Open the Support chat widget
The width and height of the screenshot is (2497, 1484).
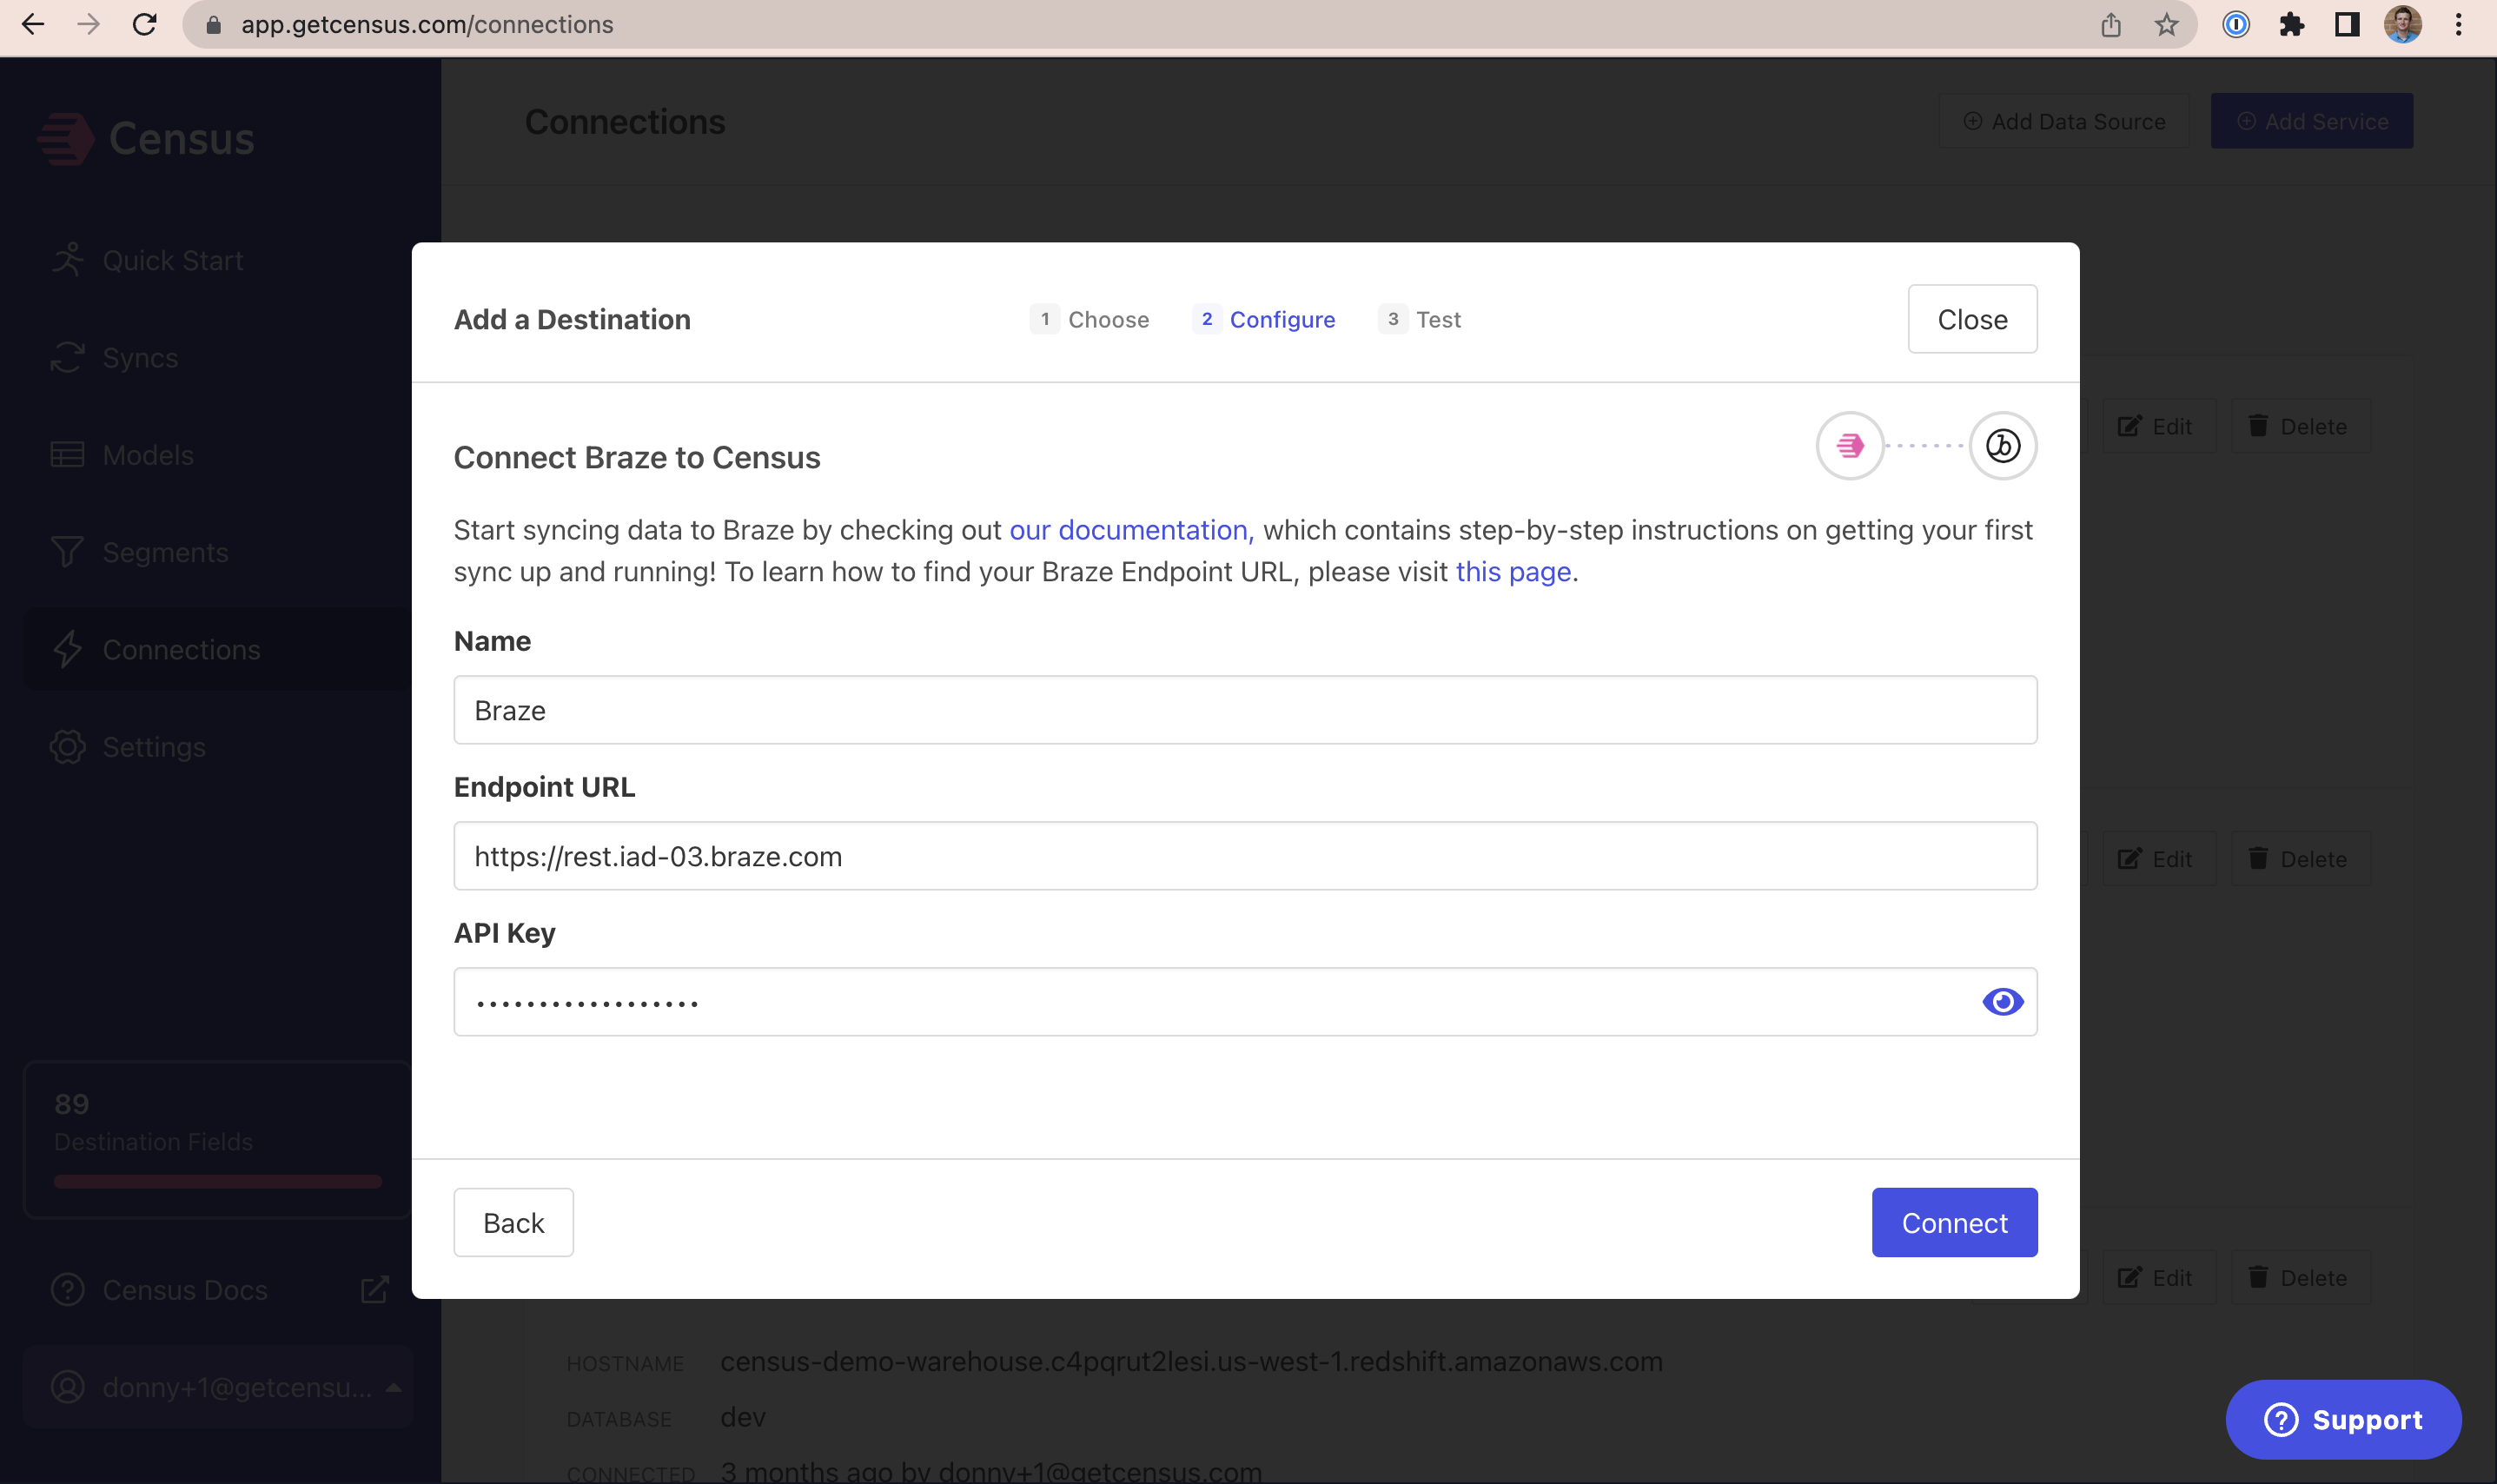click(2343, 1420)
